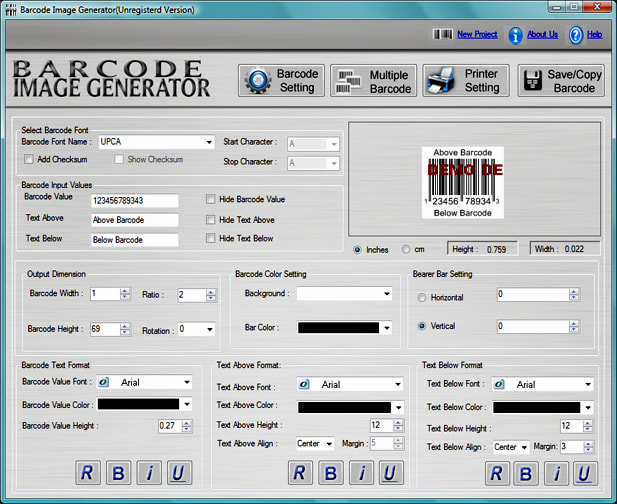Open the Help link
The image size is (617, 504).
[x=595, y=35]
